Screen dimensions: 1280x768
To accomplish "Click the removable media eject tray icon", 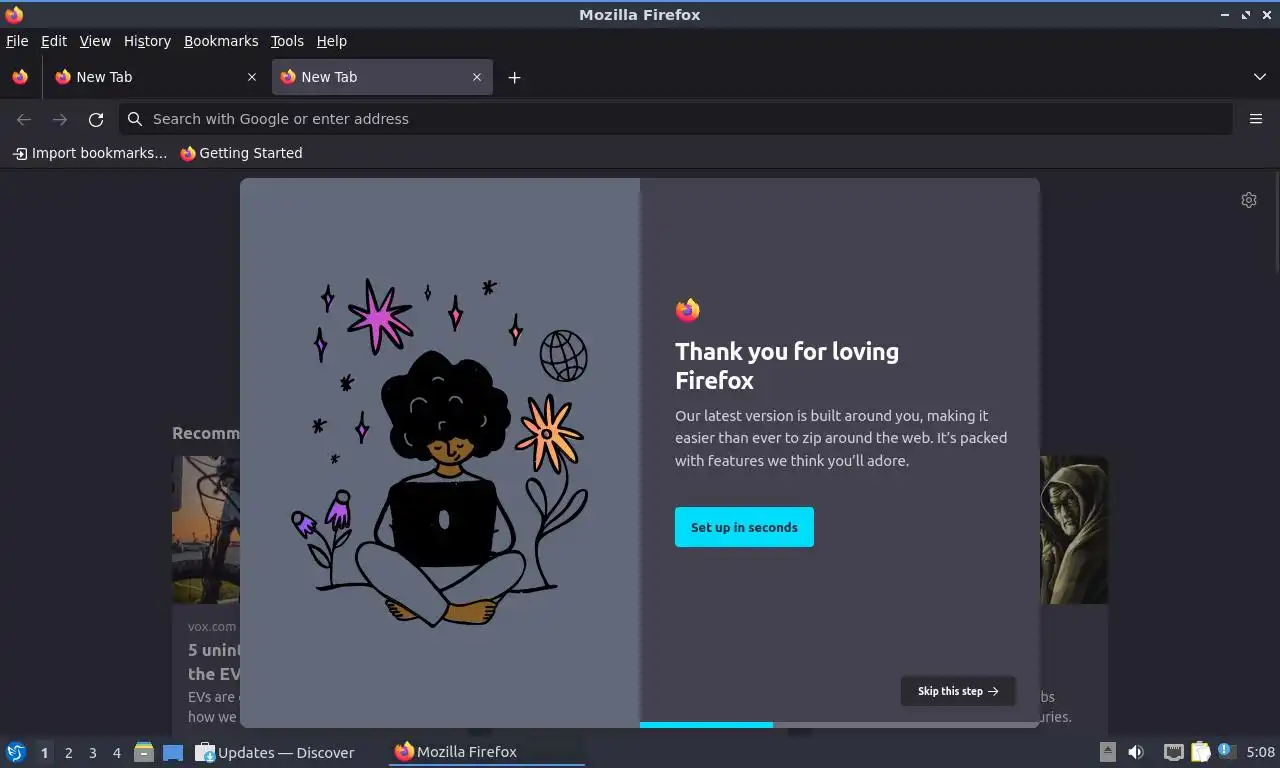I will (x=1107, y=752).
